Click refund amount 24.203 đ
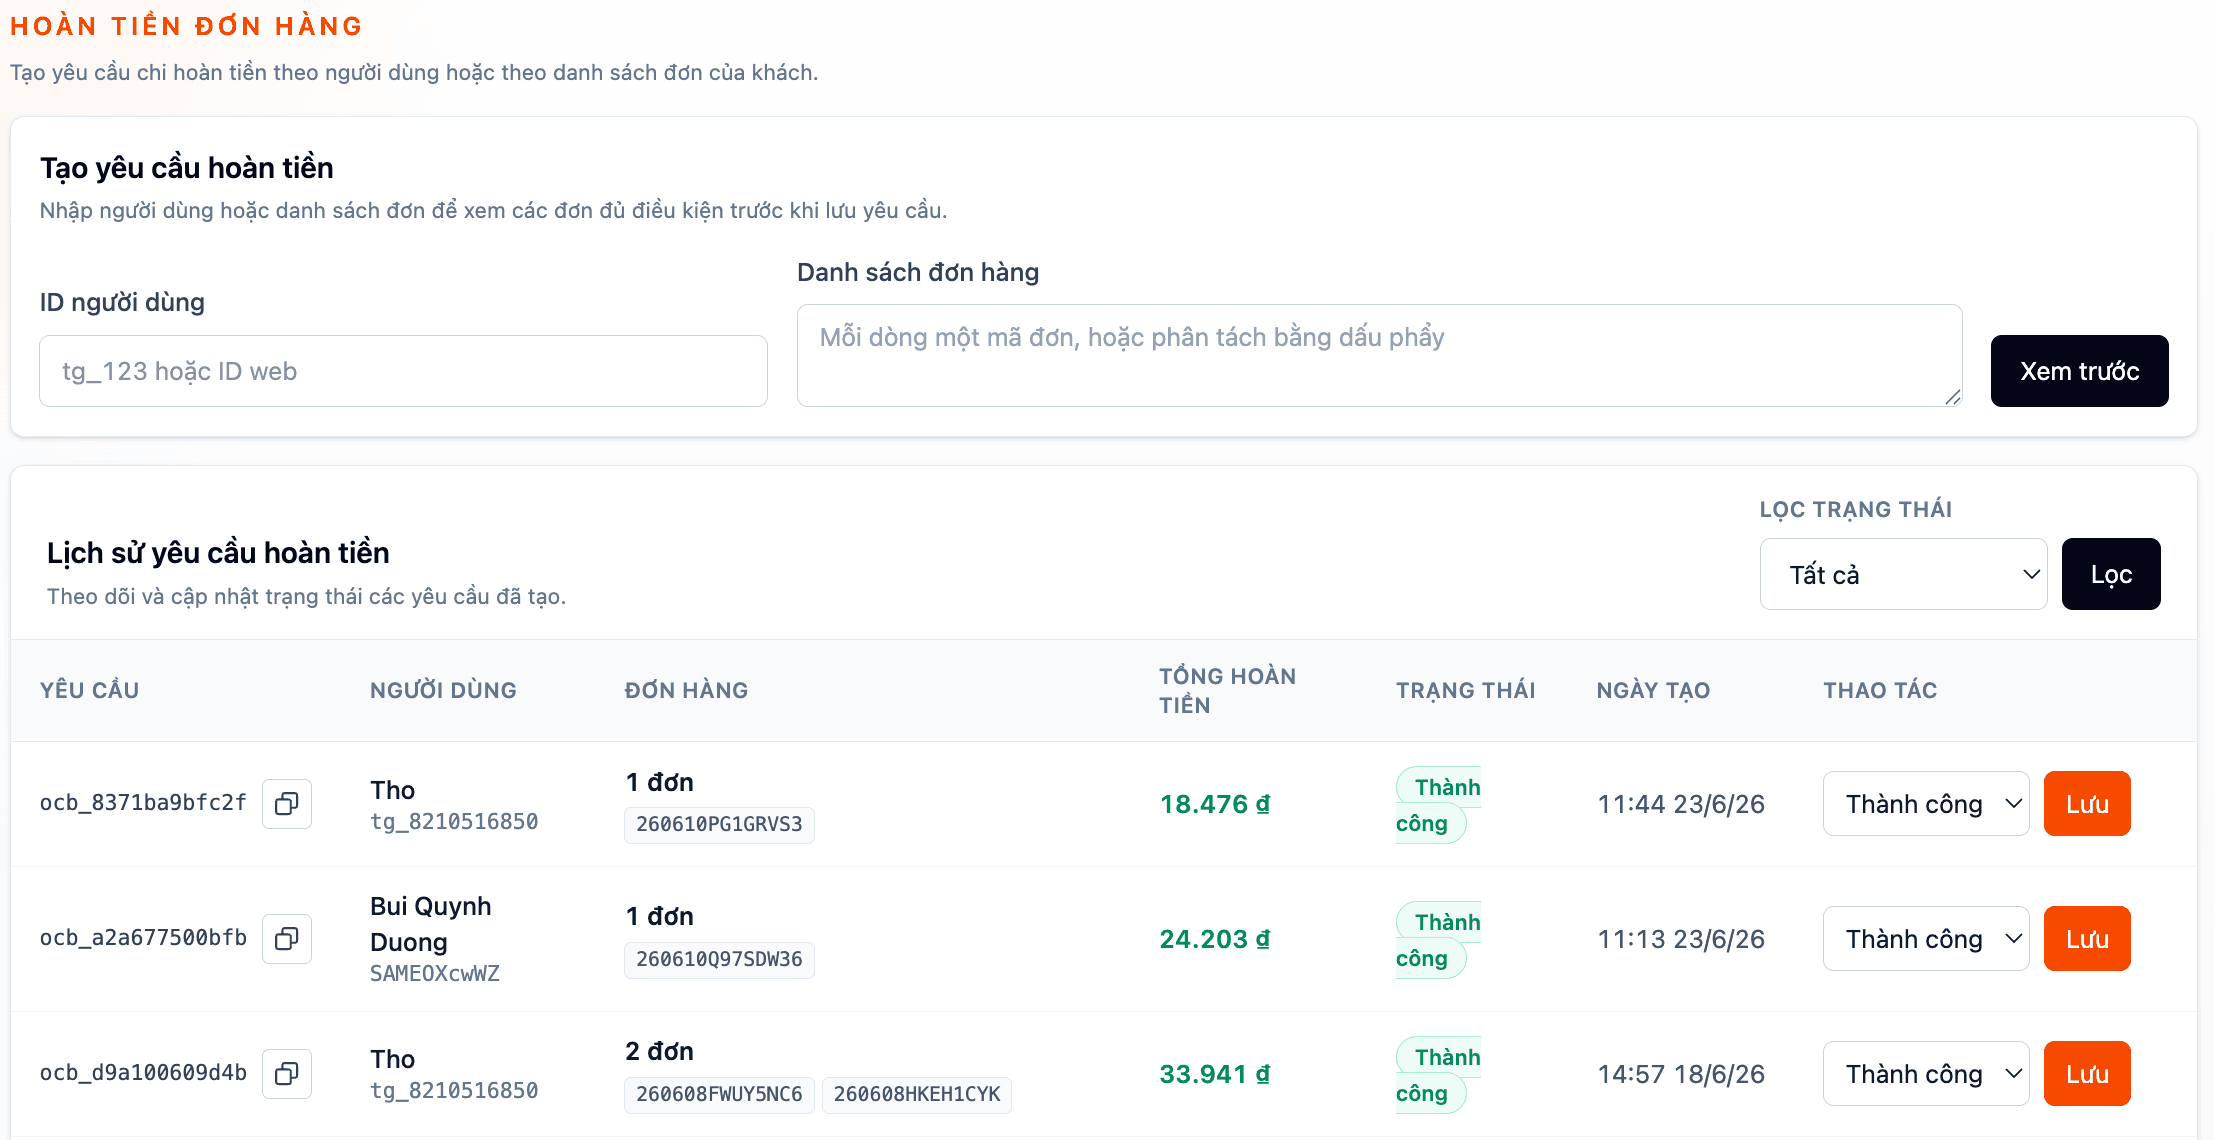2214x1140 pixels. click(x=1215, y=939)
